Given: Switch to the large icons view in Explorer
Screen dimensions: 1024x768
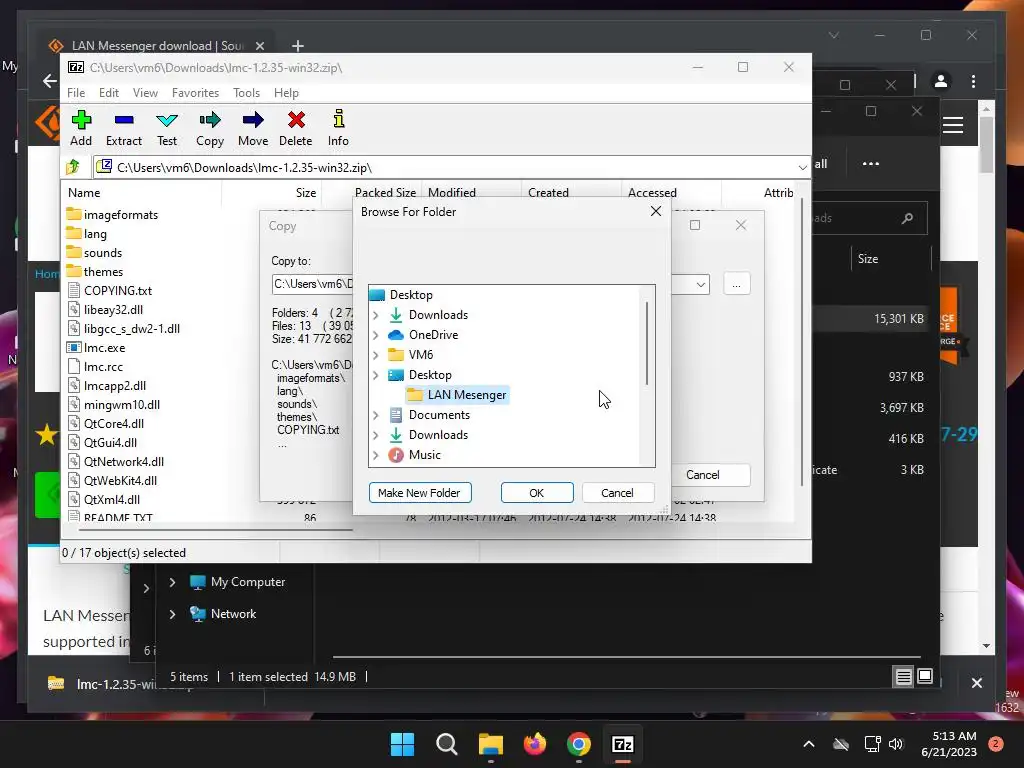Looking at the screenshot, I should (925, 677).
